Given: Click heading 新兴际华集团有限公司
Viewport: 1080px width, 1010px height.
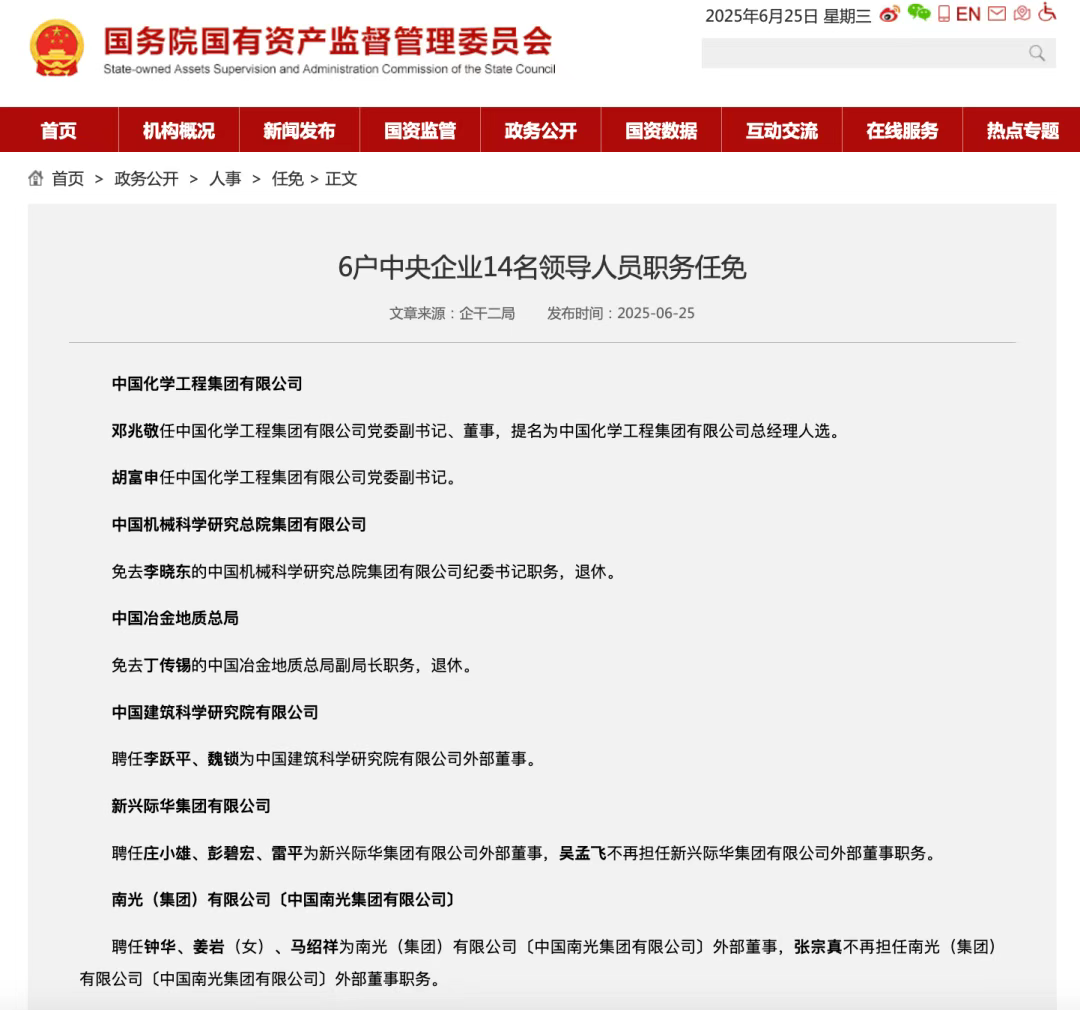Looking at the screenshot, I should tap(191, 806).
